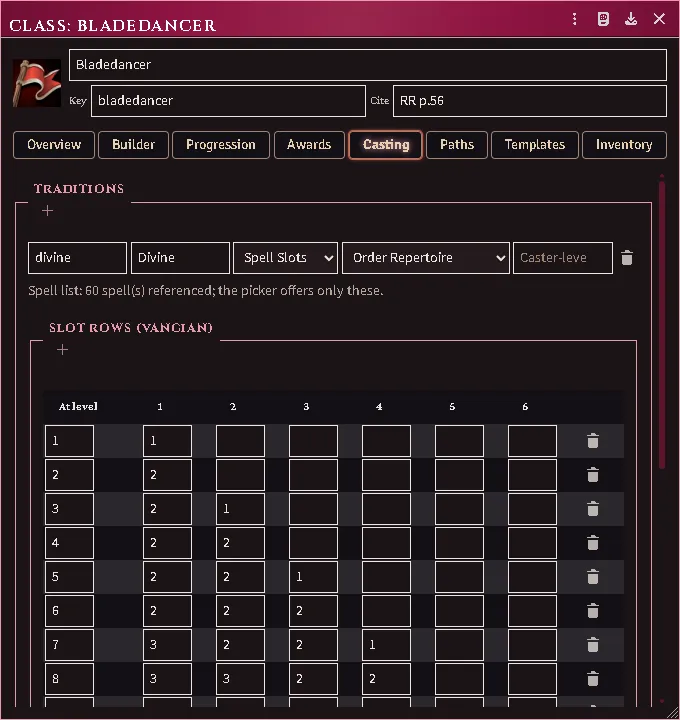Delete slot row for level 1
The image size is (680, 720).
[593, 441]
